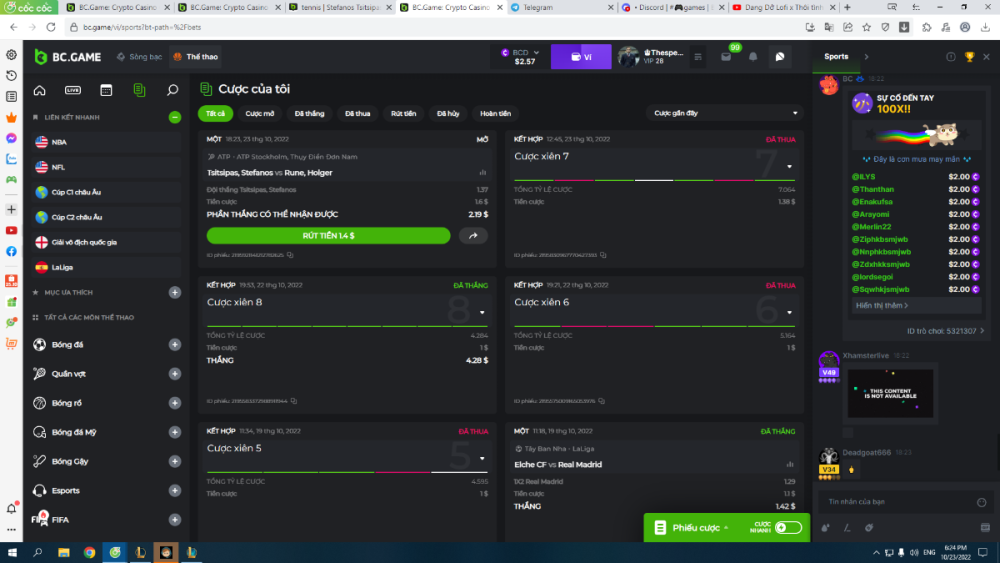Open the notifications bell icon
Screen dimensions: 1000x563
(753, 57)
